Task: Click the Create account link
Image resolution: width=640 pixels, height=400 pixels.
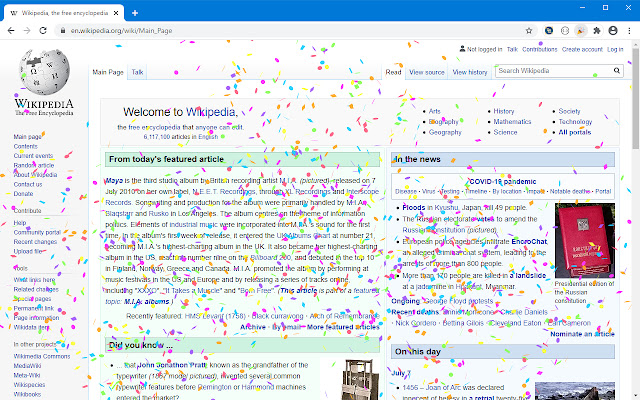Action: tap(582, 49)
